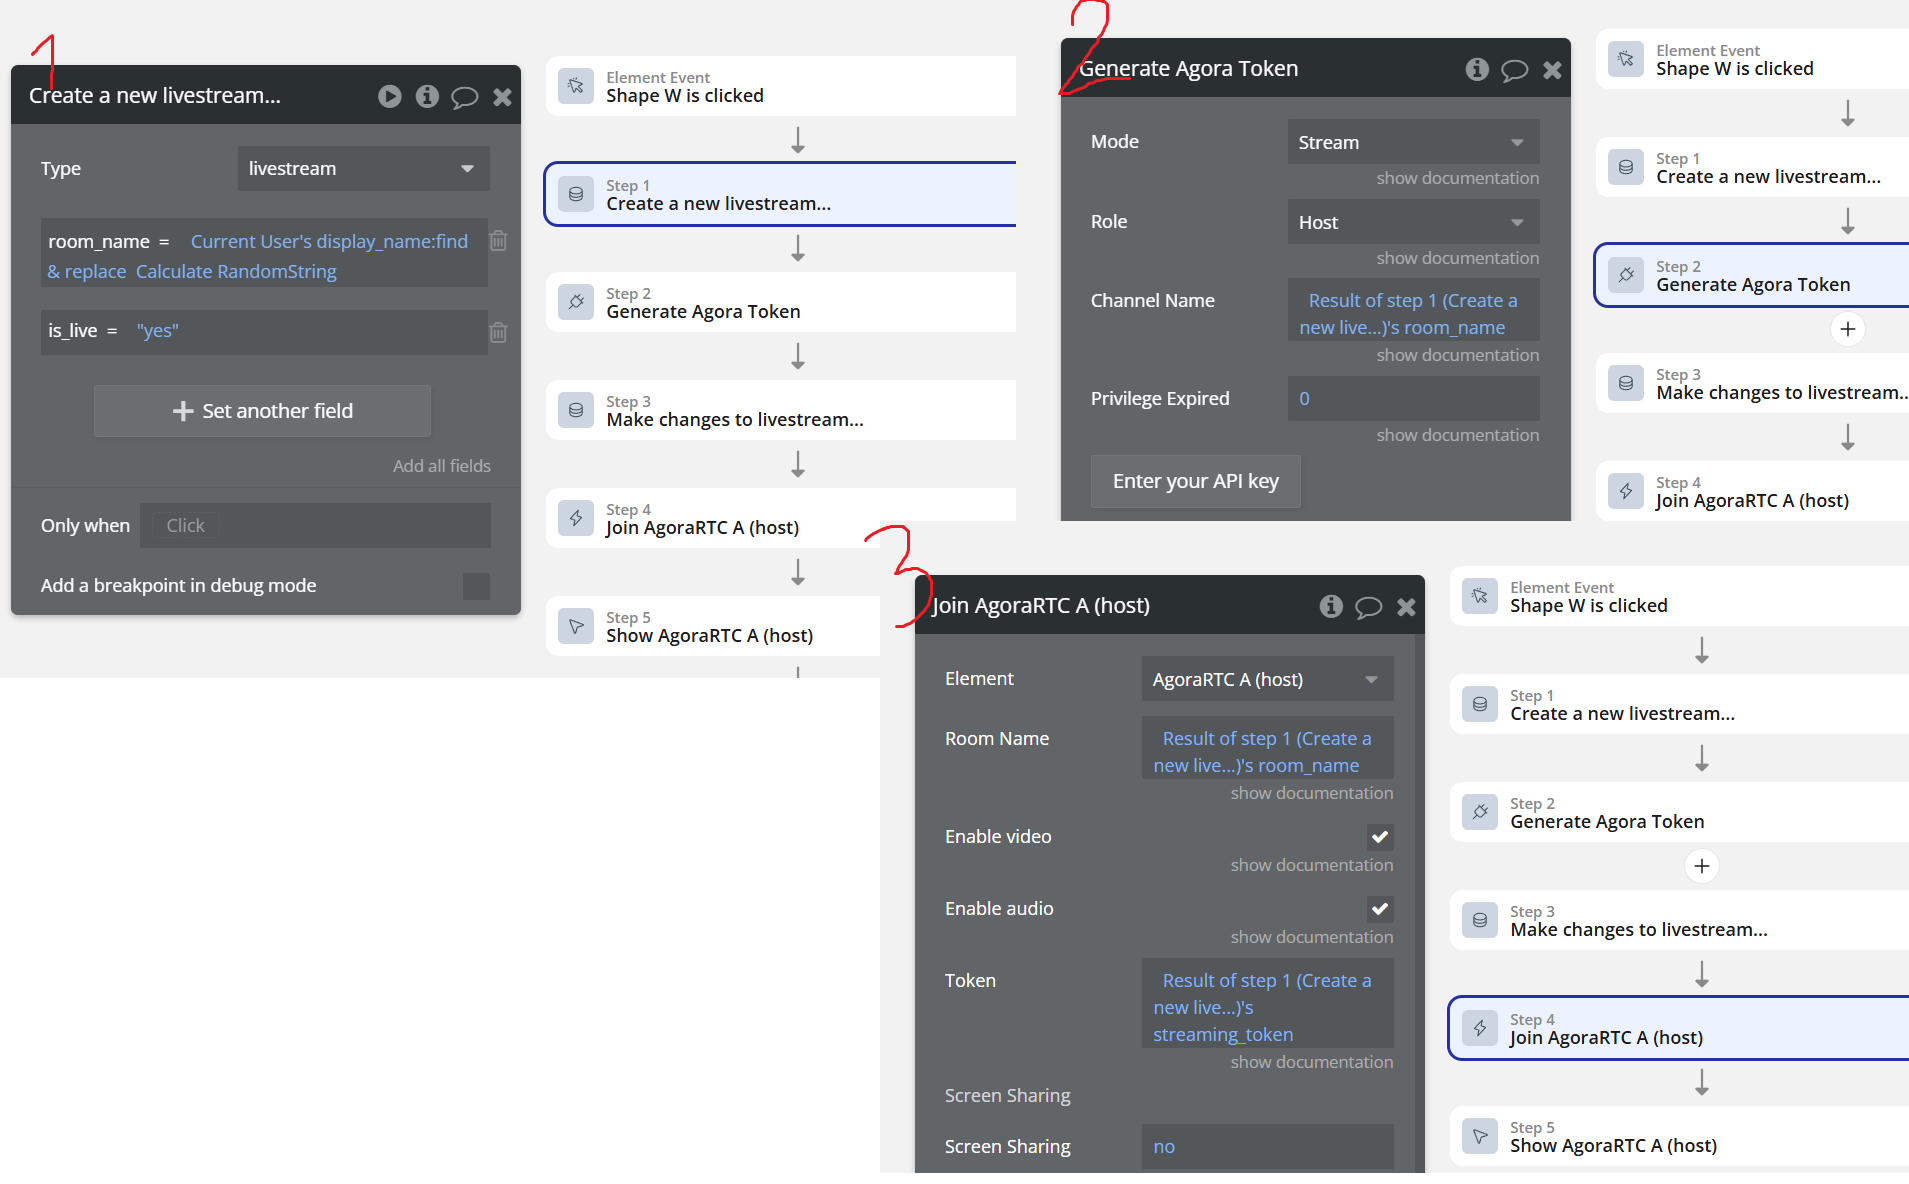Open info icon in Generate Agora Token panel

coord(1477,69)
